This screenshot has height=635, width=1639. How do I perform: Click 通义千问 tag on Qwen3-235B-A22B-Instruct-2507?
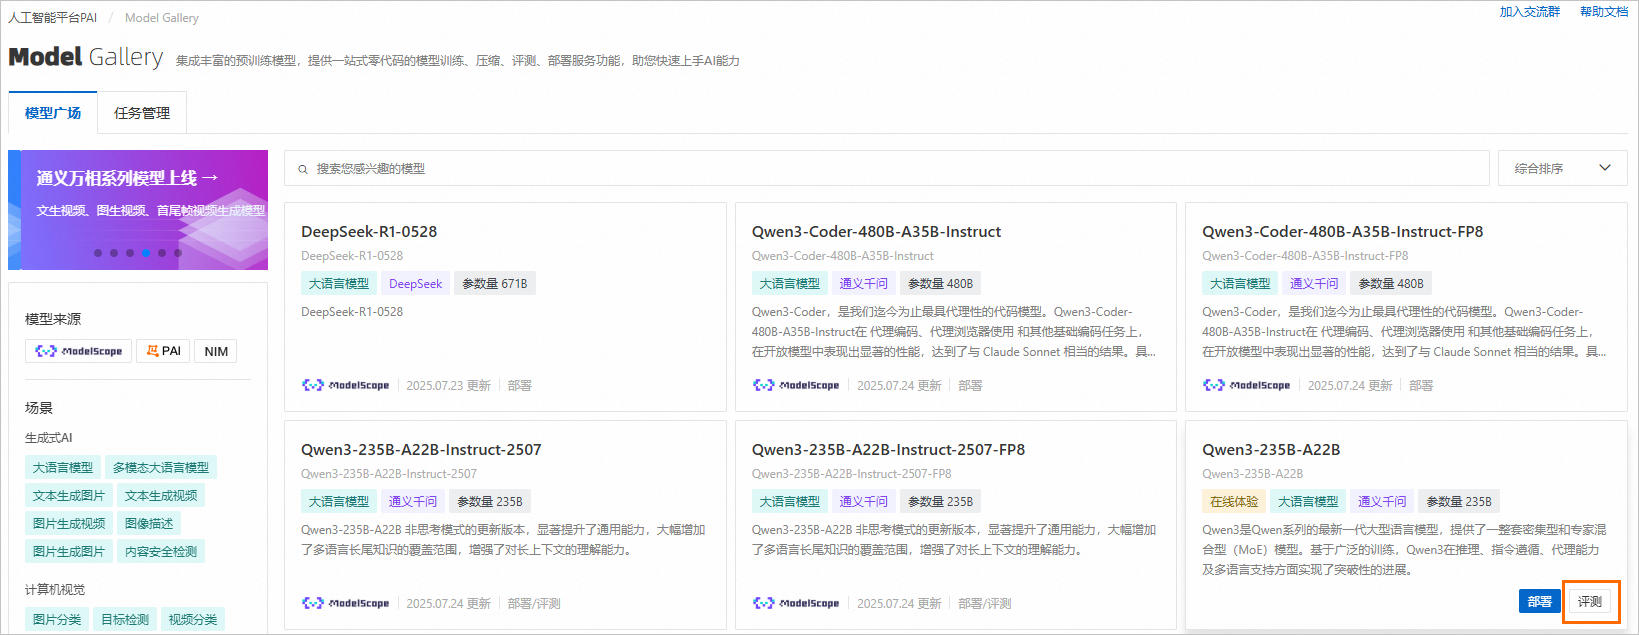413,502
